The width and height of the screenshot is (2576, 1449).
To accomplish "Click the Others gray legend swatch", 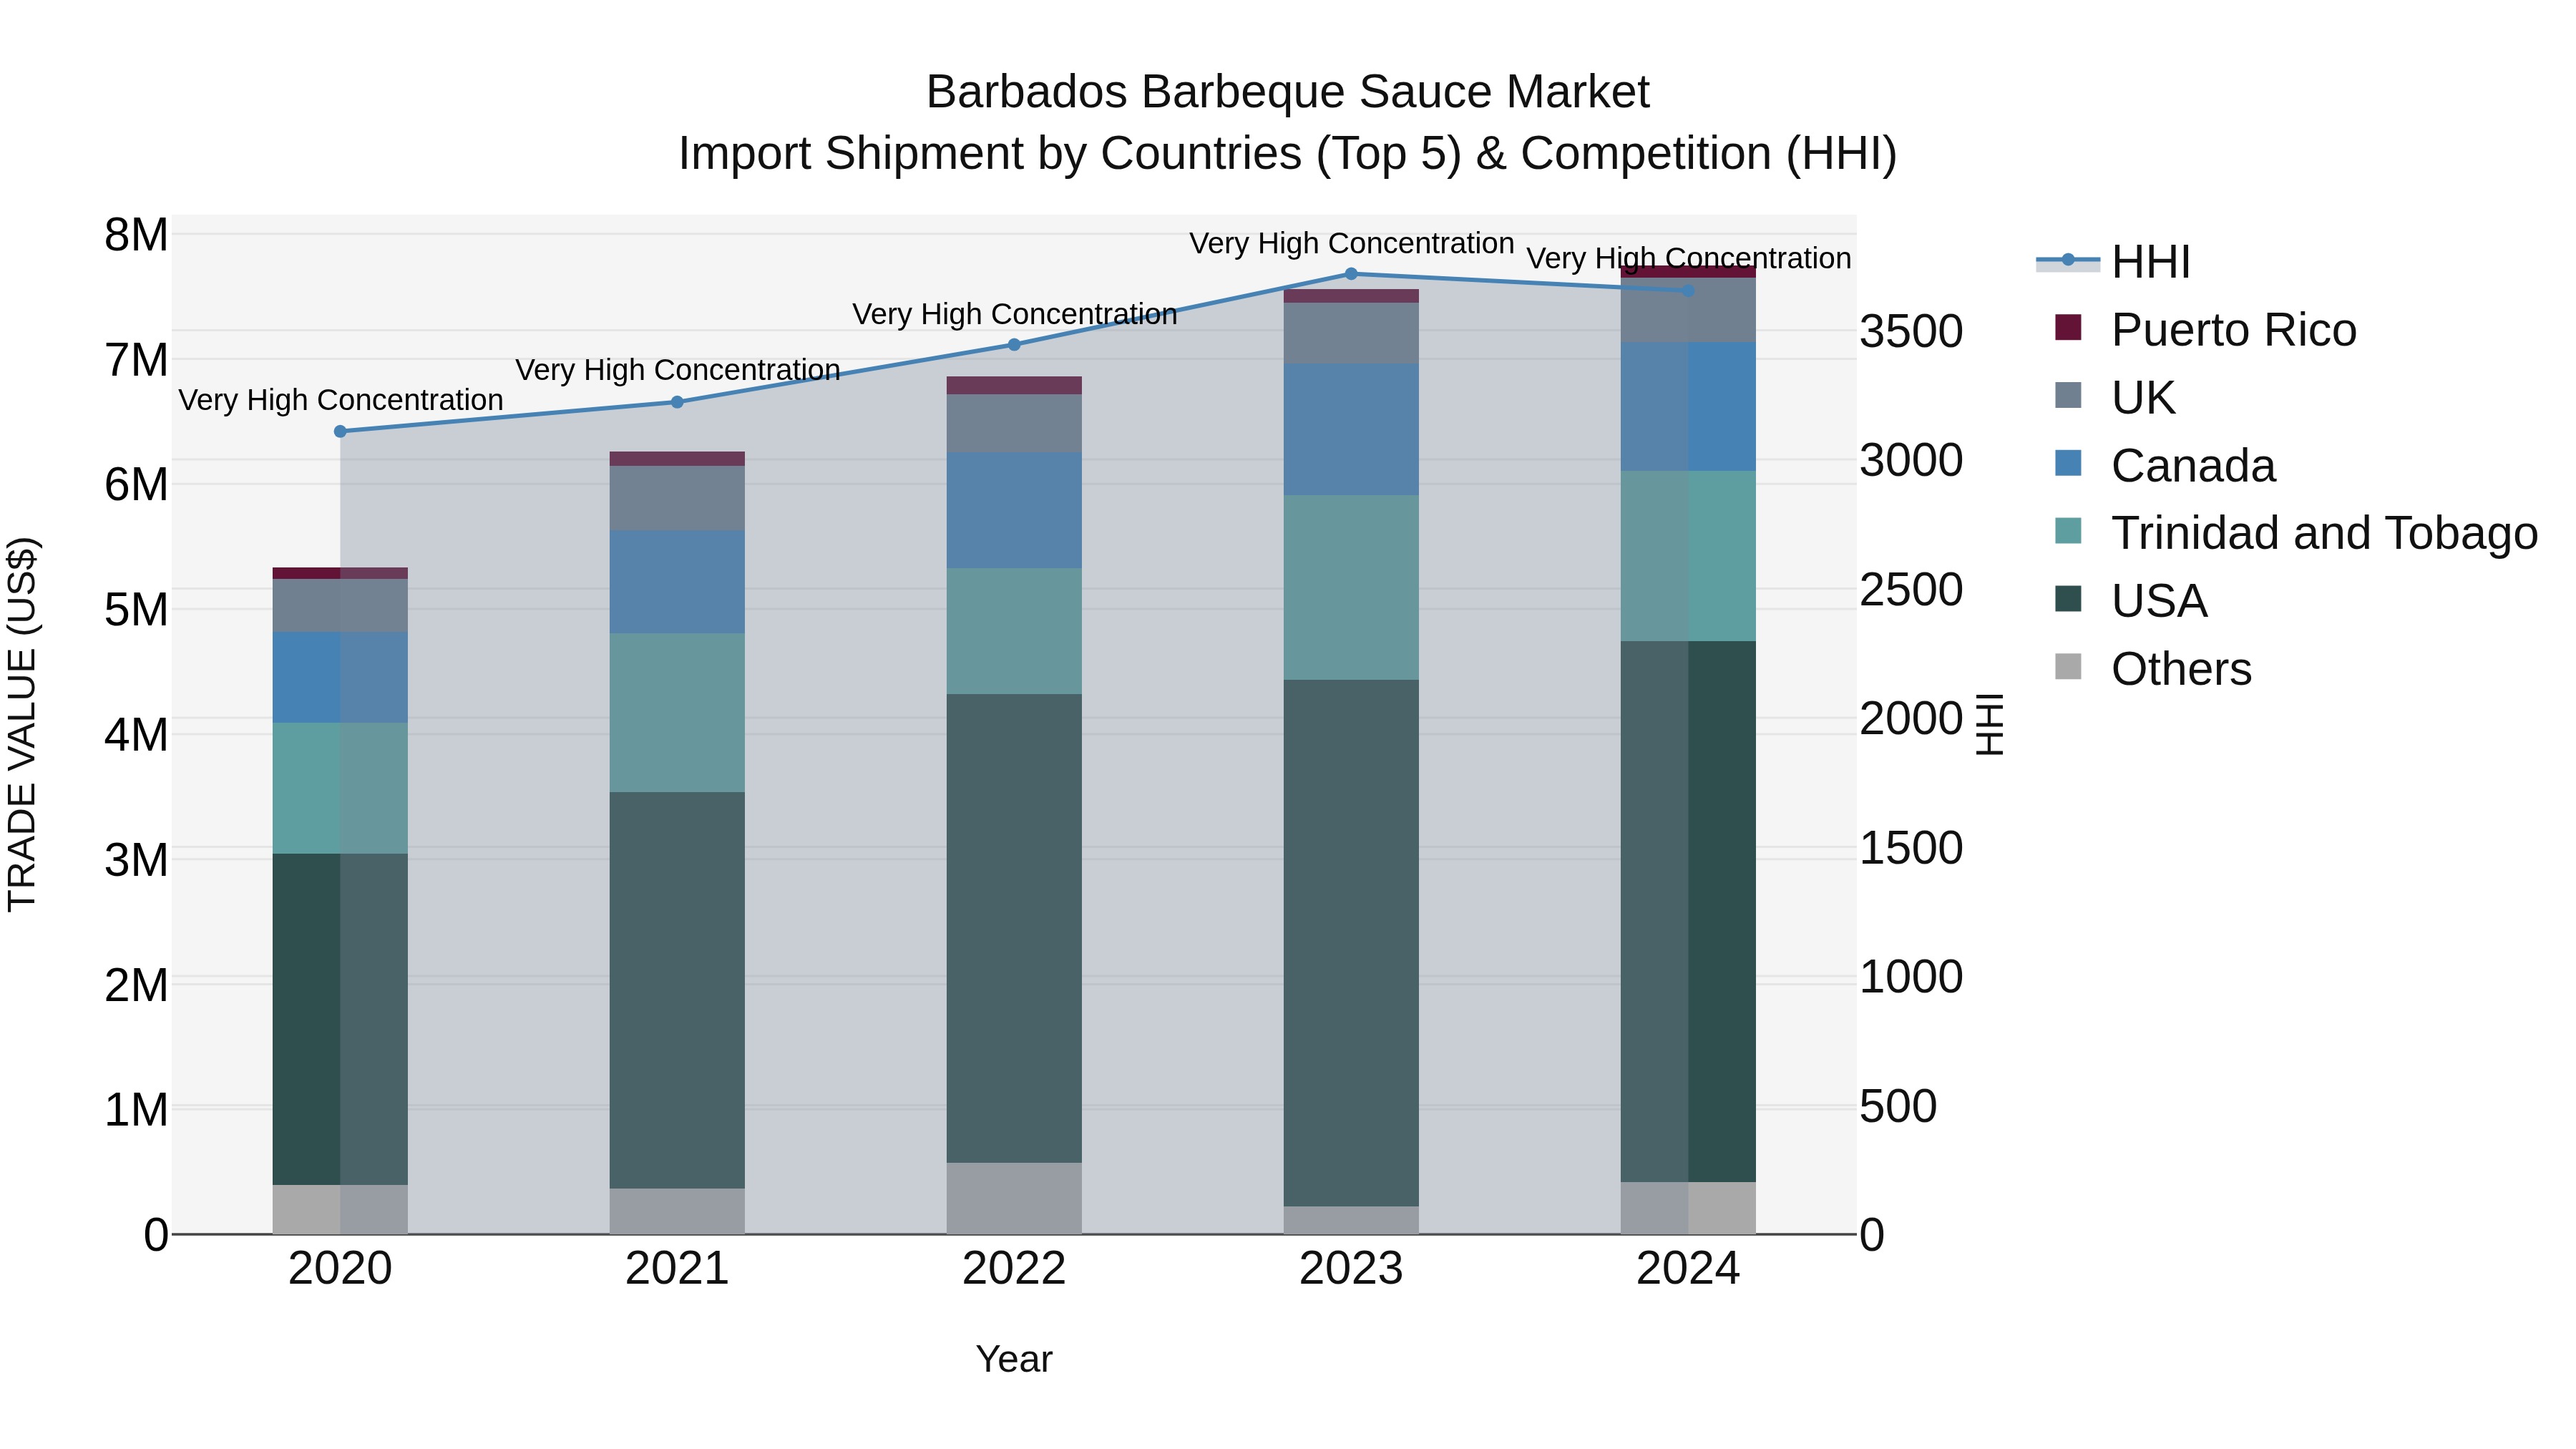I will click(x=2068, y=666).
